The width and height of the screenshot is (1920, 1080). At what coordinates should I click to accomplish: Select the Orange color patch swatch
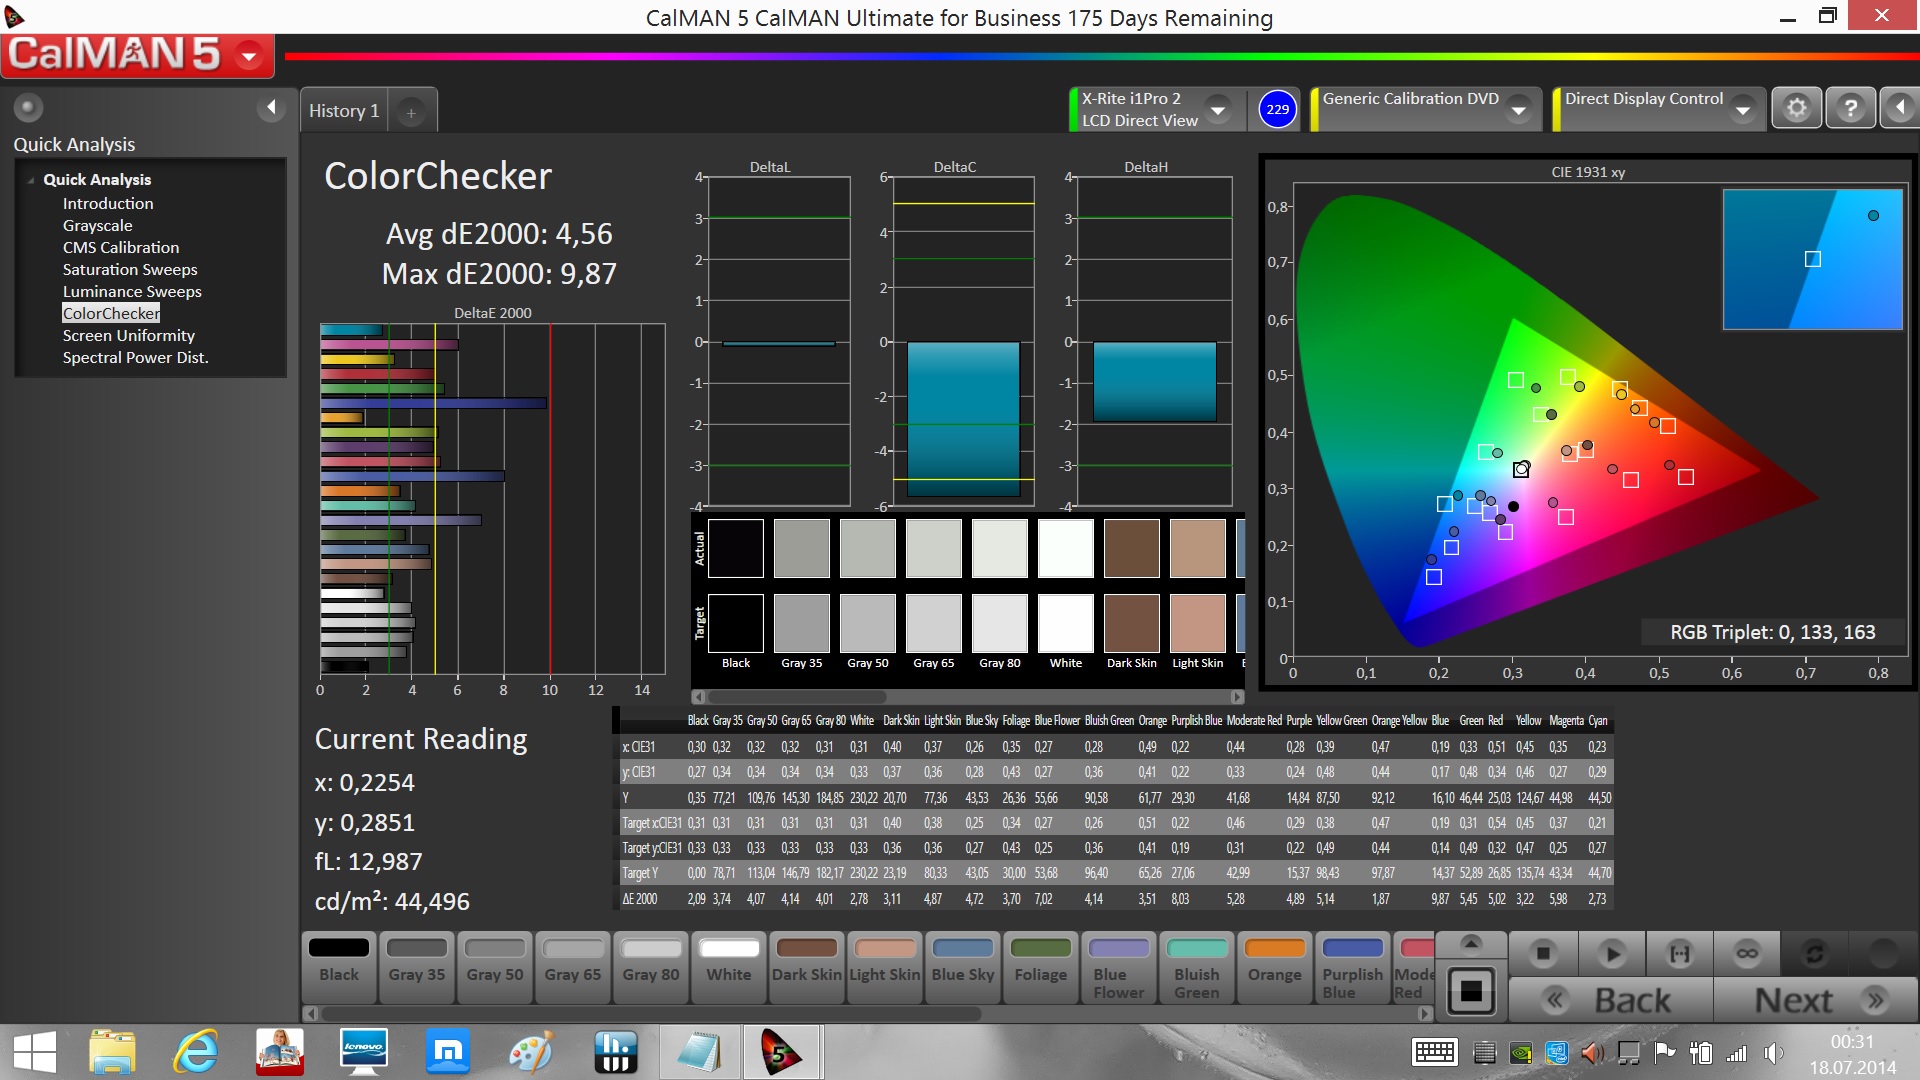1274,962
